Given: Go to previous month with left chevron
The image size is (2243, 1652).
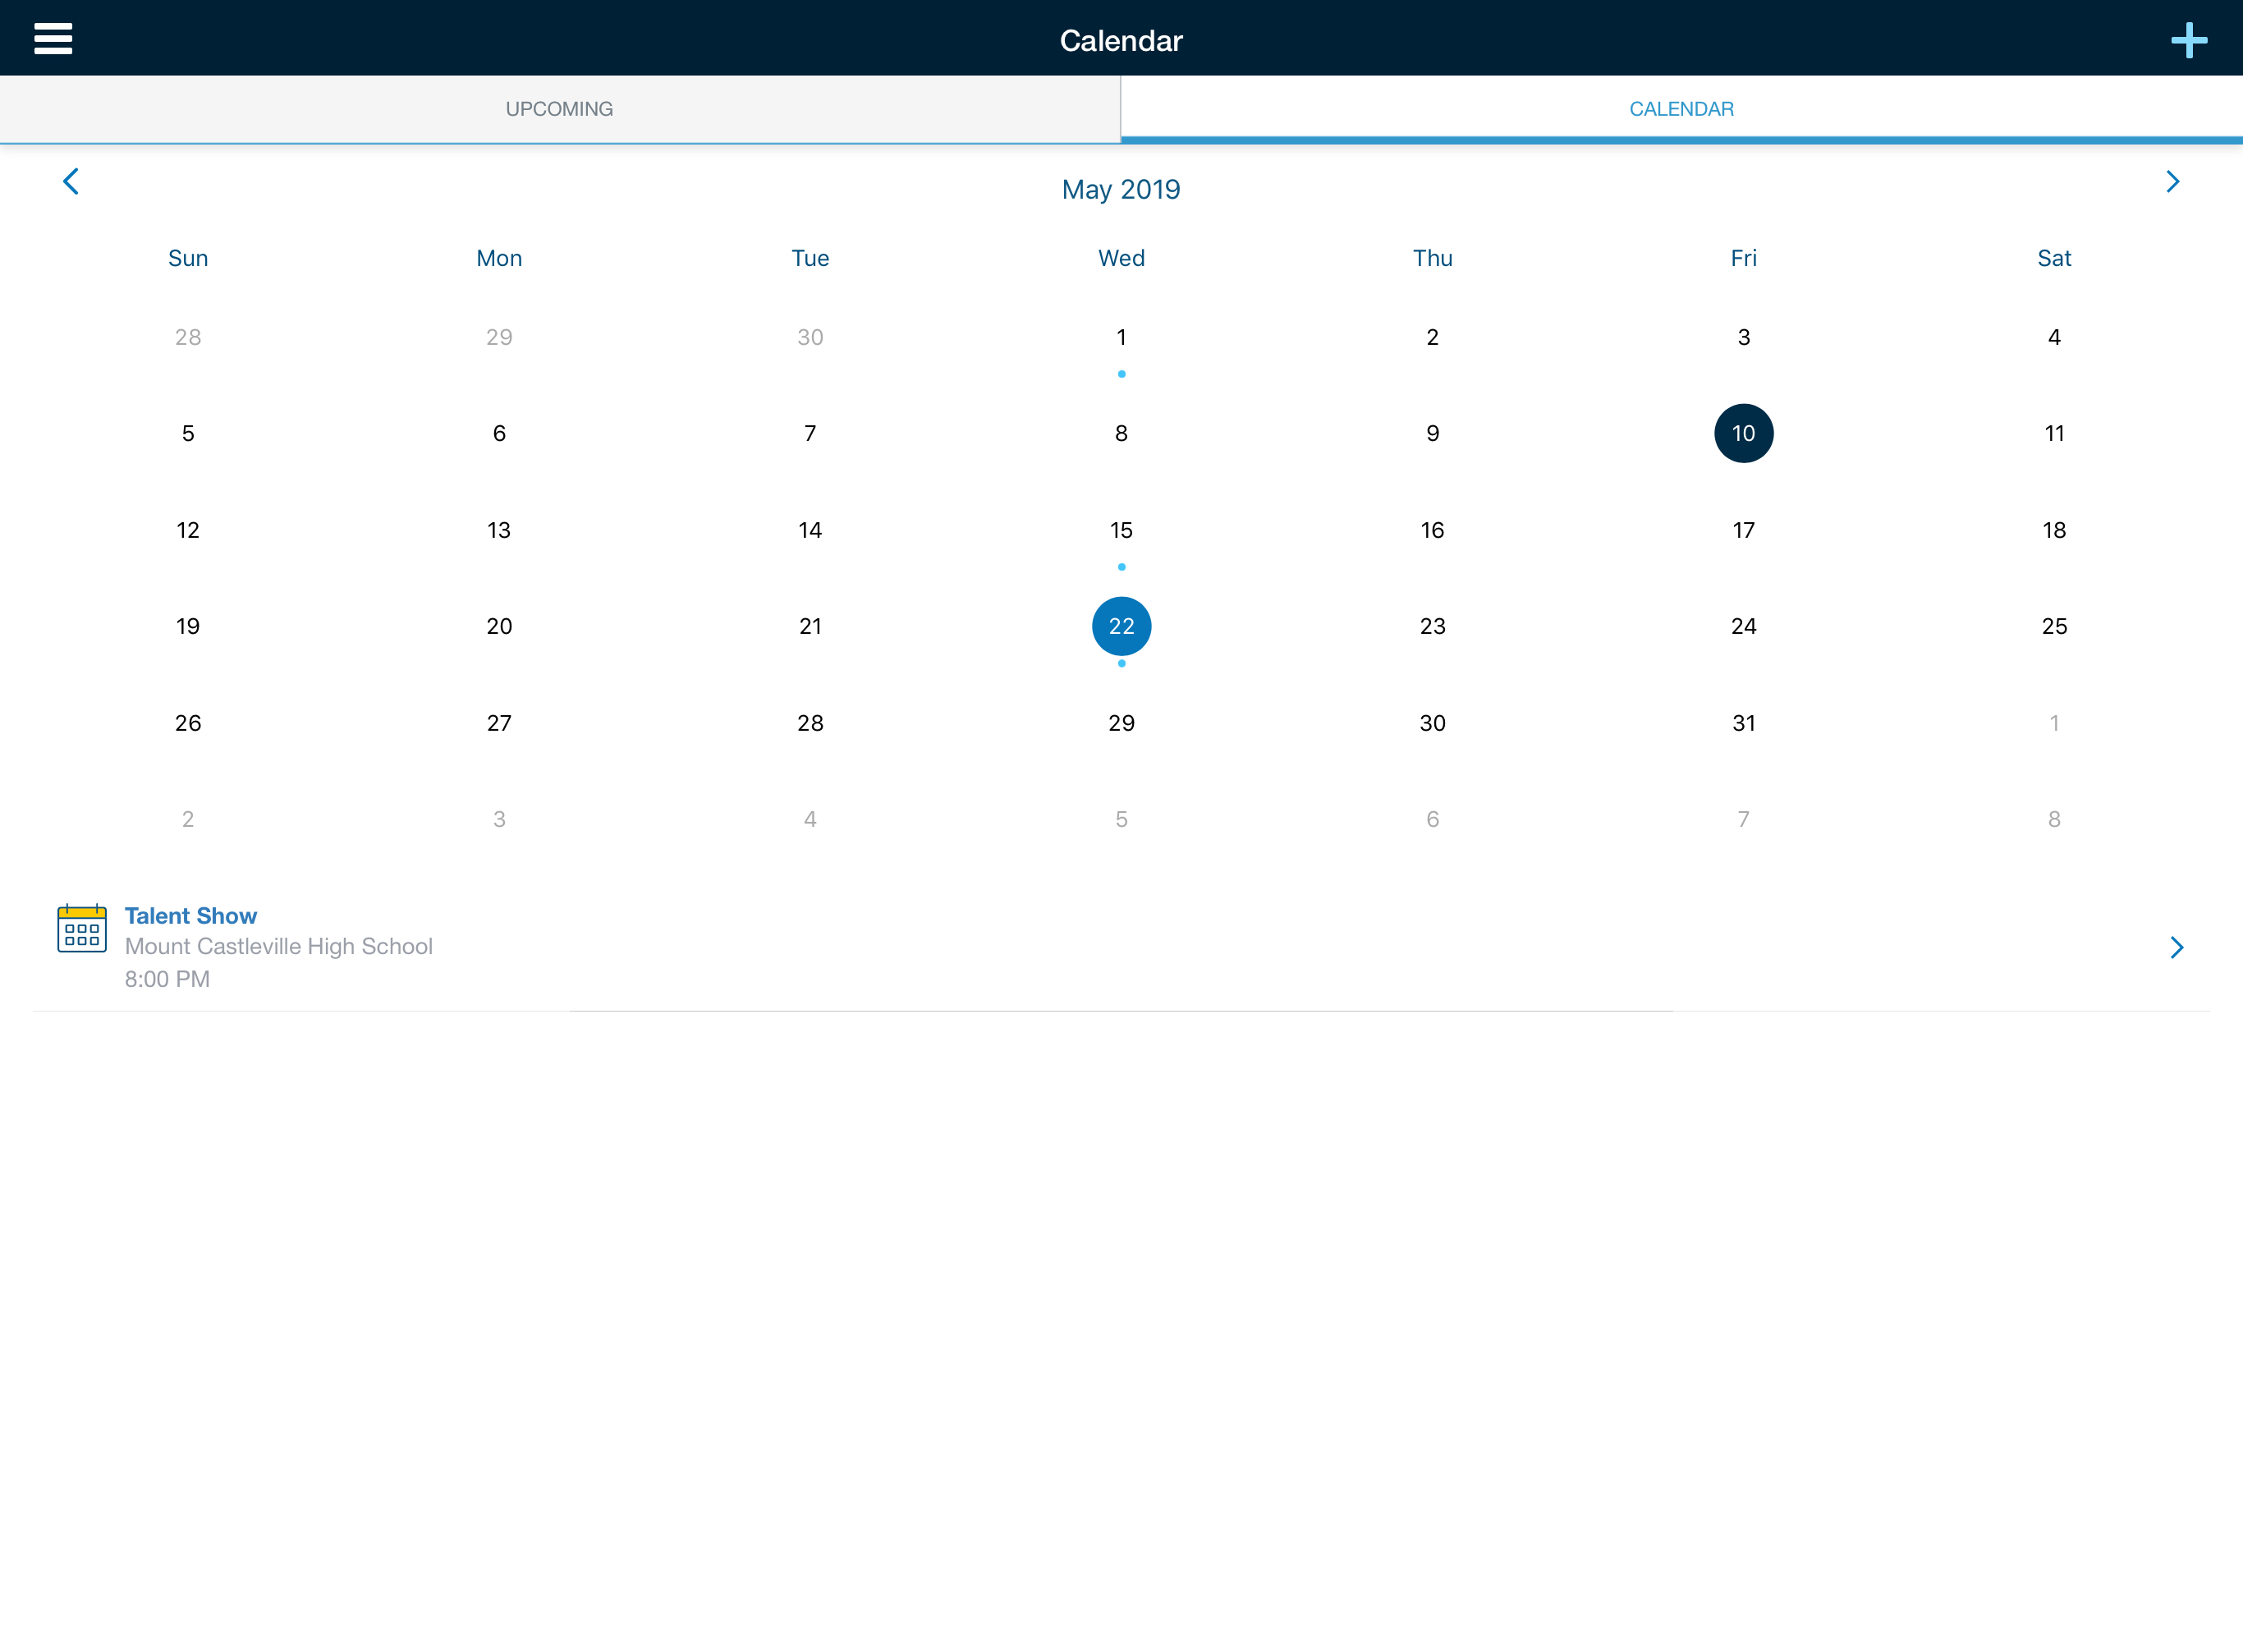Looking at the screenshot, I should [71, 181].
